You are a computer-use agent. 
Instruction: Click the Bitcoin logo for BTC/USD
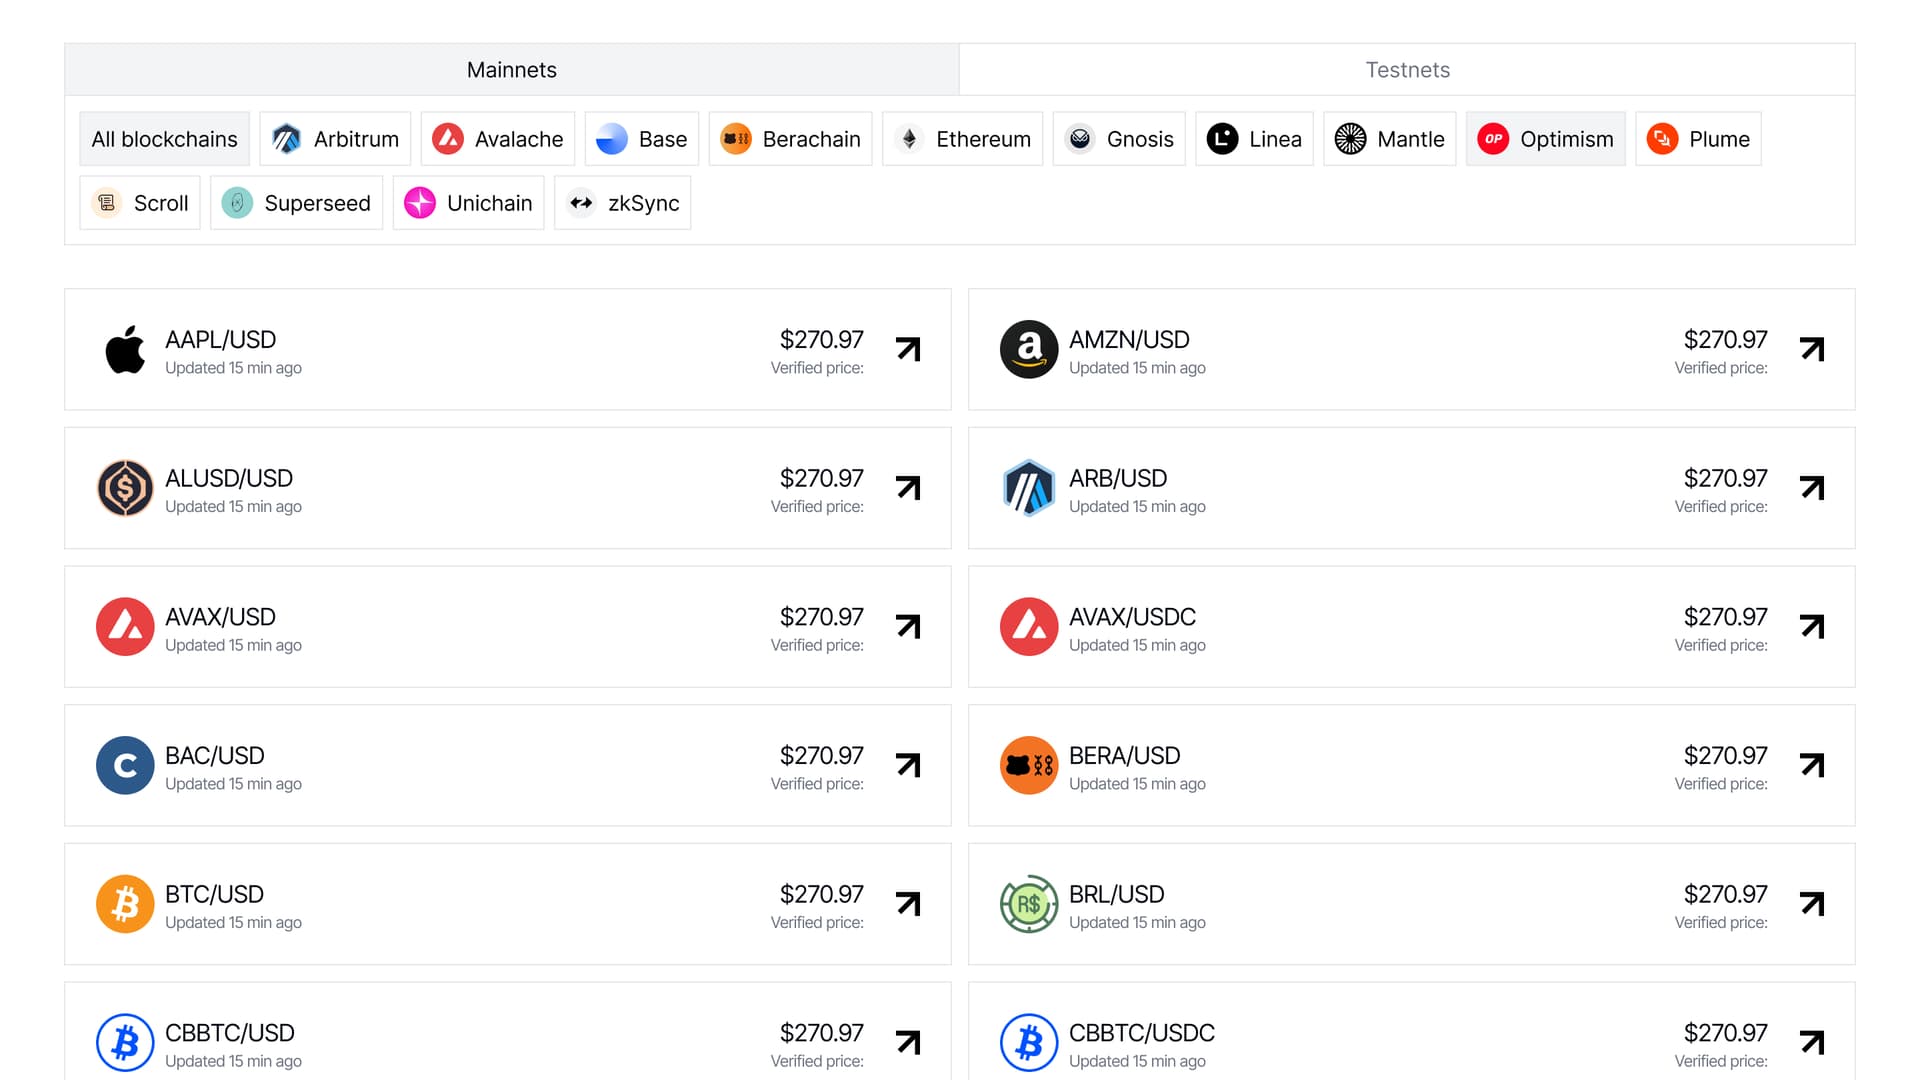click(125, 904)
